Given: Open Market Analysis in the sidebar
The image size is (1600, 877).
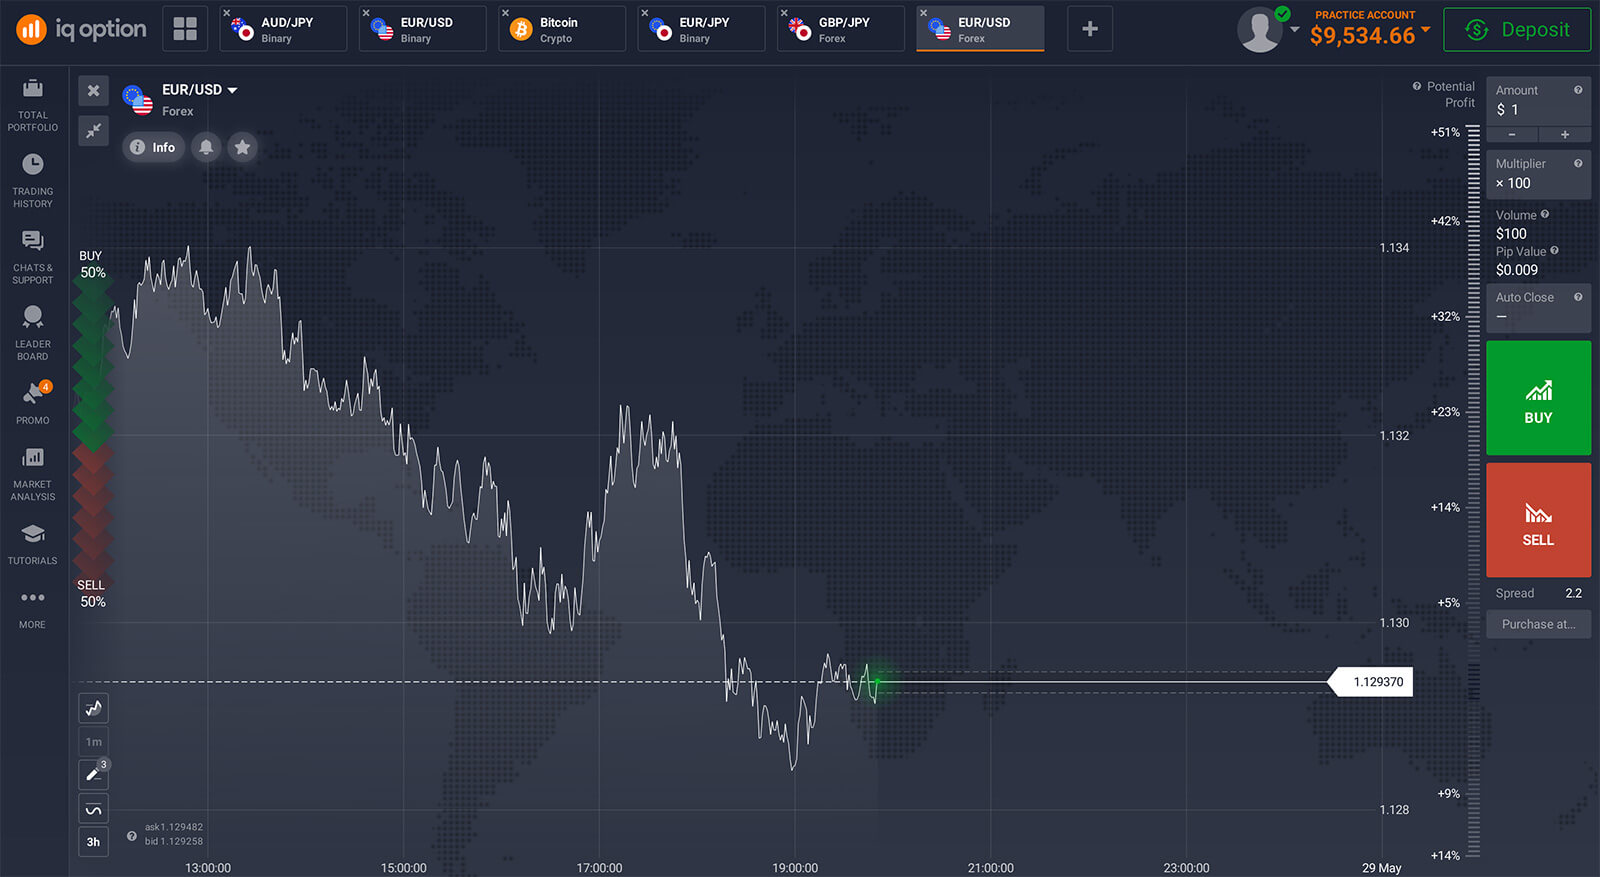Looking at the screenshot, I should point(33,473).
